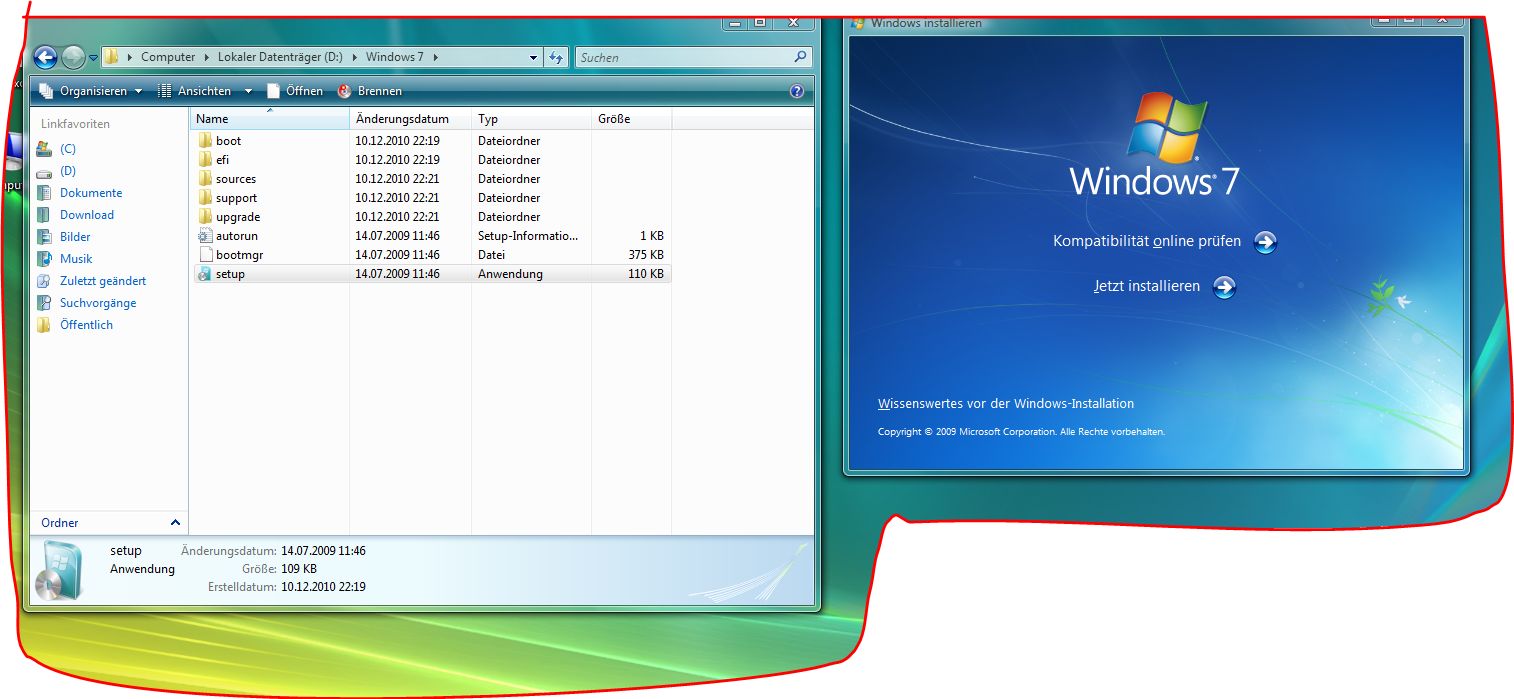Sort by the Typ column header

coord(531,119)
